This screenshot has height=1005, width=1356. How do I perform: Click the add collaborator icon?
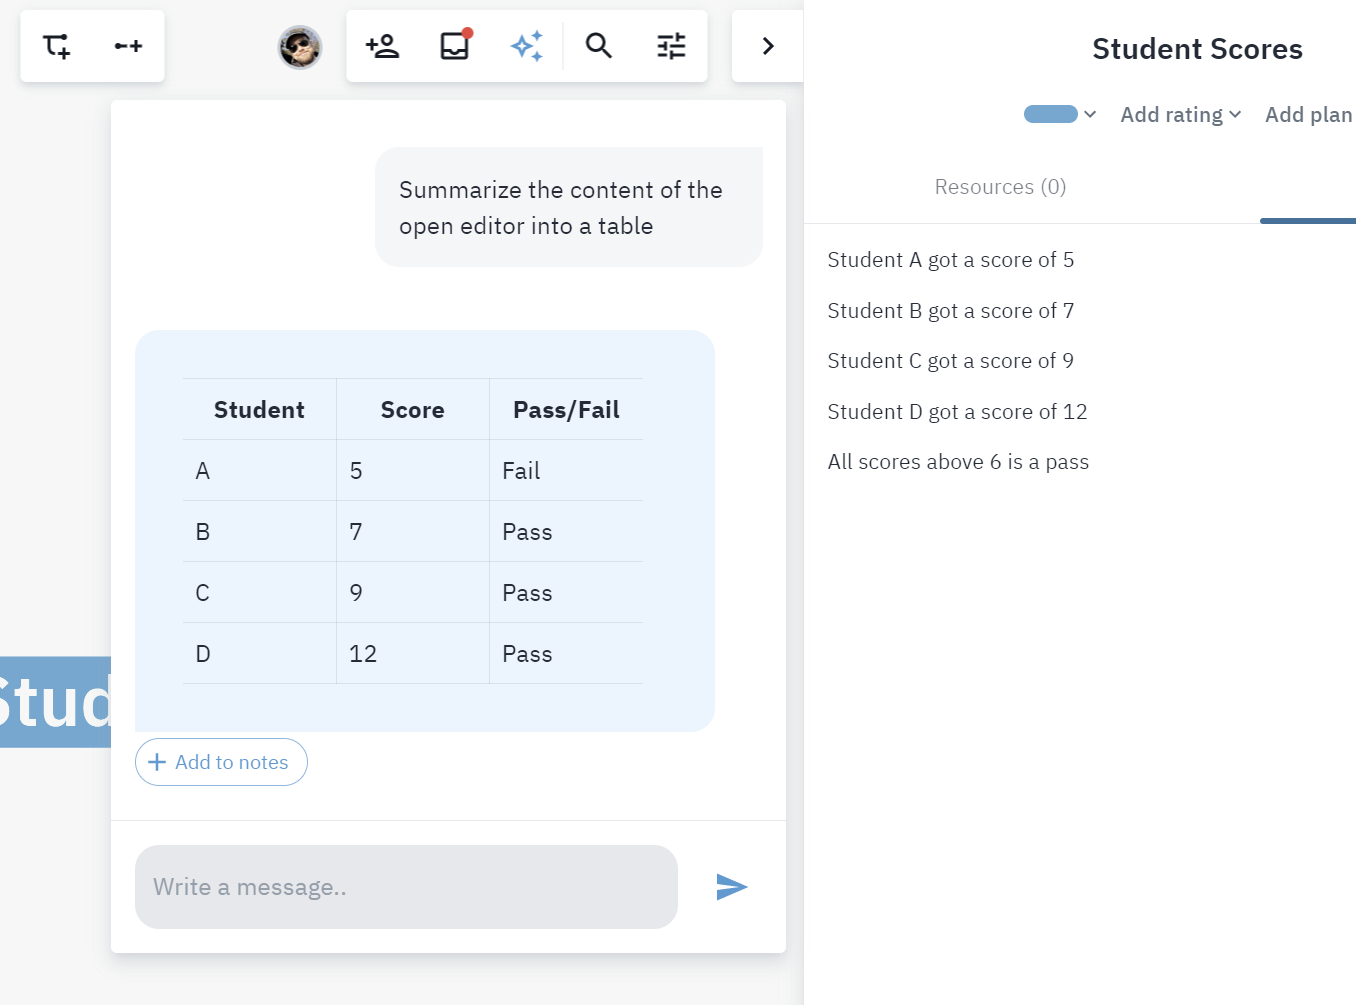point(383,46)
